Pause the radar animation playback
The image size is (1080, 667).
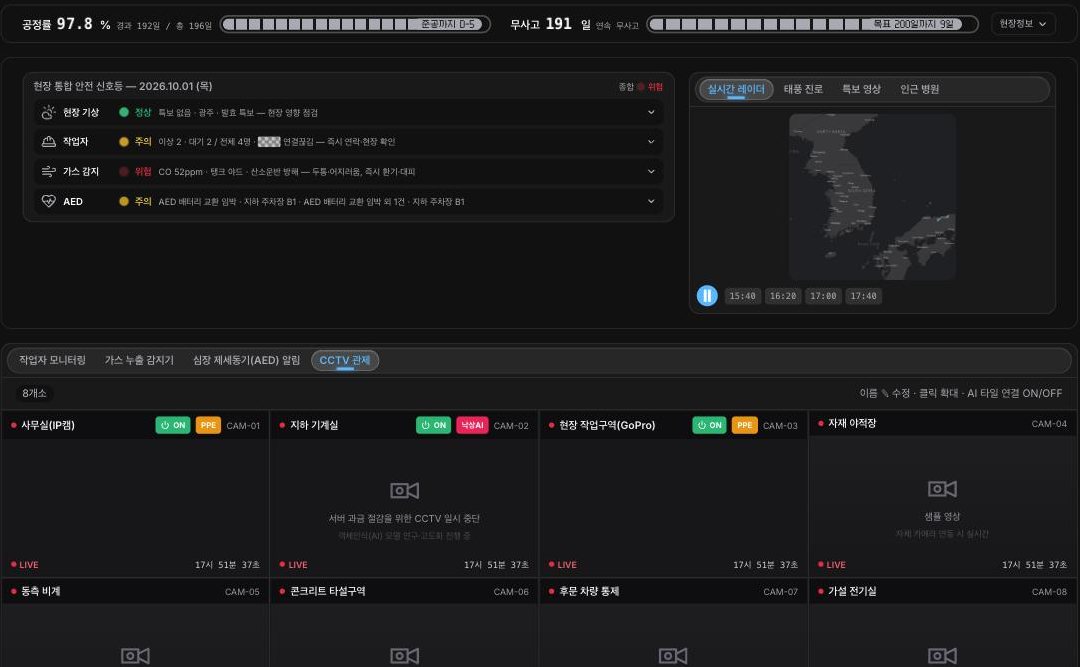[x=707, y=296]
